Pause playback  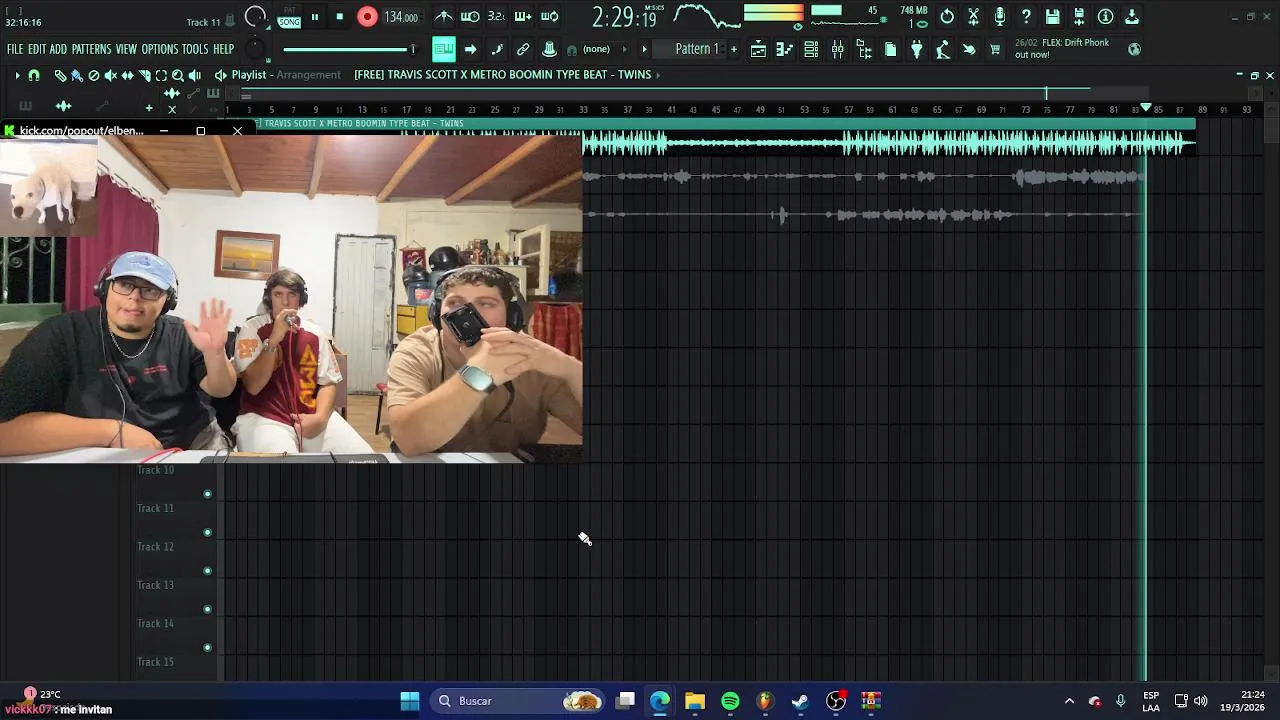click(x=315, y=16)
